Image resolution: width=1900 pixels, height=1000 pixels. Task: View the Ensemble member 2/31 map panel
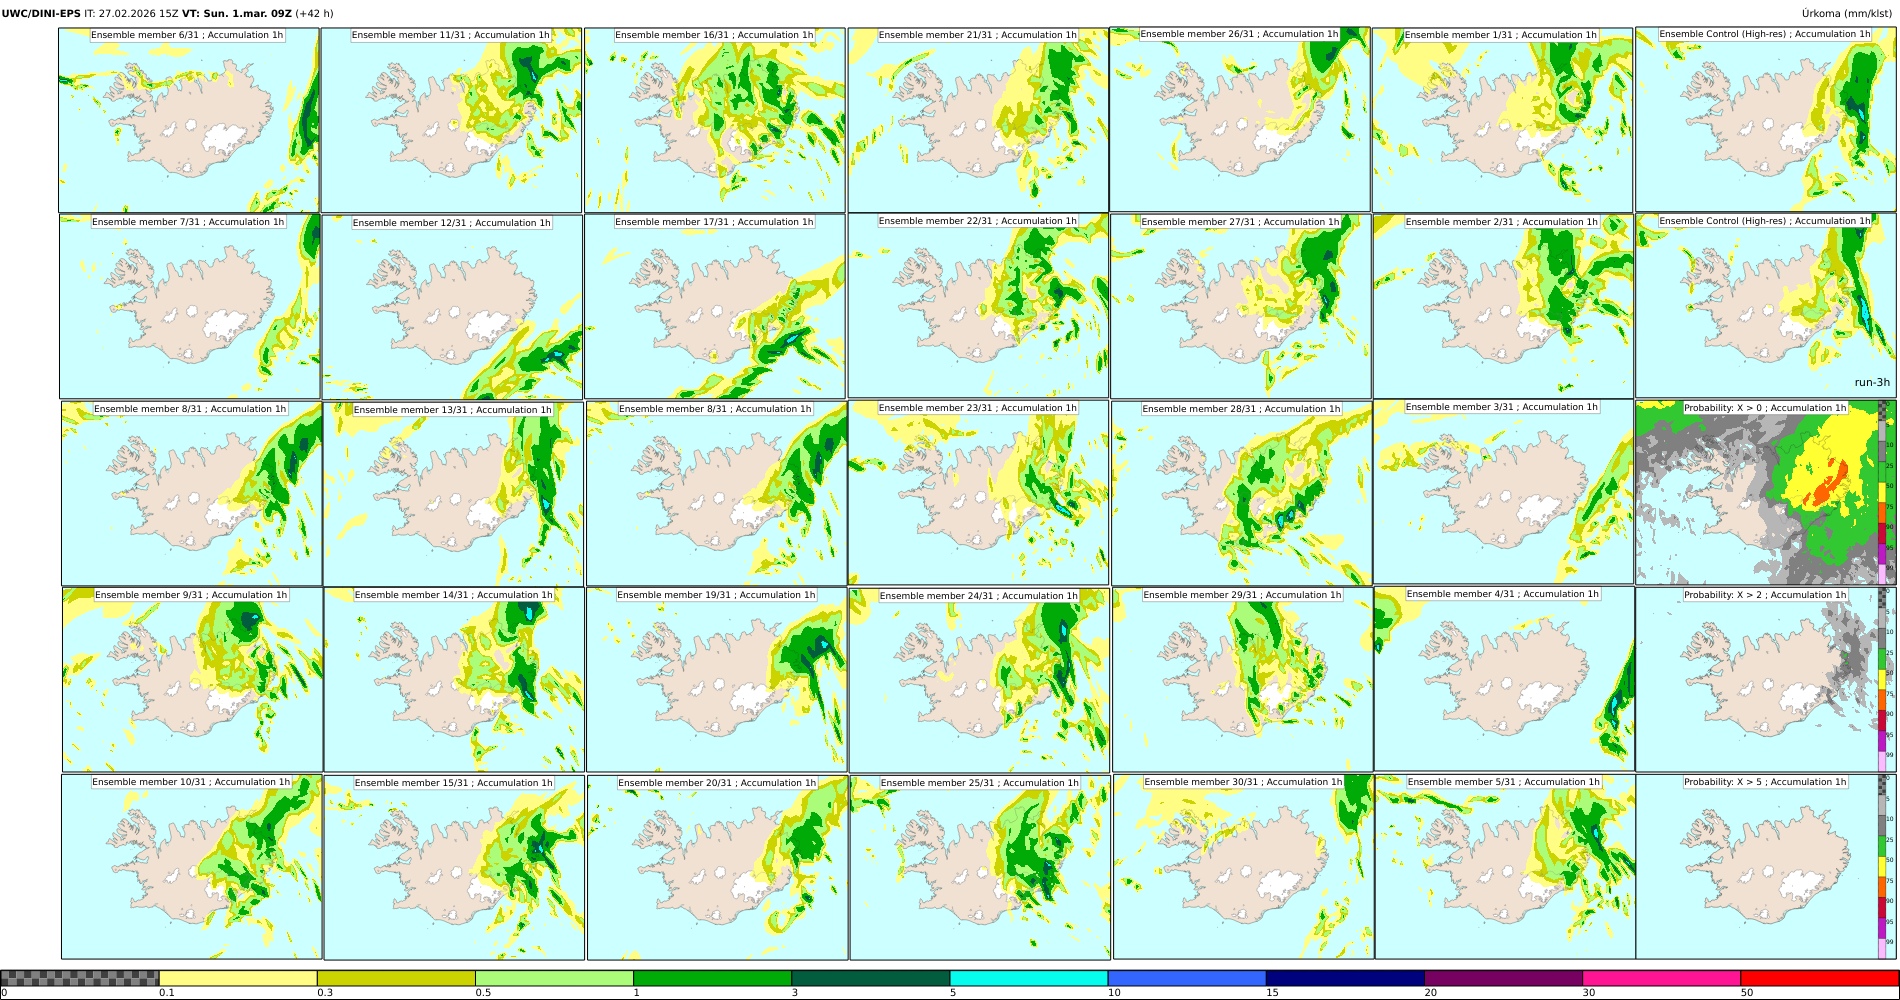(x=1503, y=307)
